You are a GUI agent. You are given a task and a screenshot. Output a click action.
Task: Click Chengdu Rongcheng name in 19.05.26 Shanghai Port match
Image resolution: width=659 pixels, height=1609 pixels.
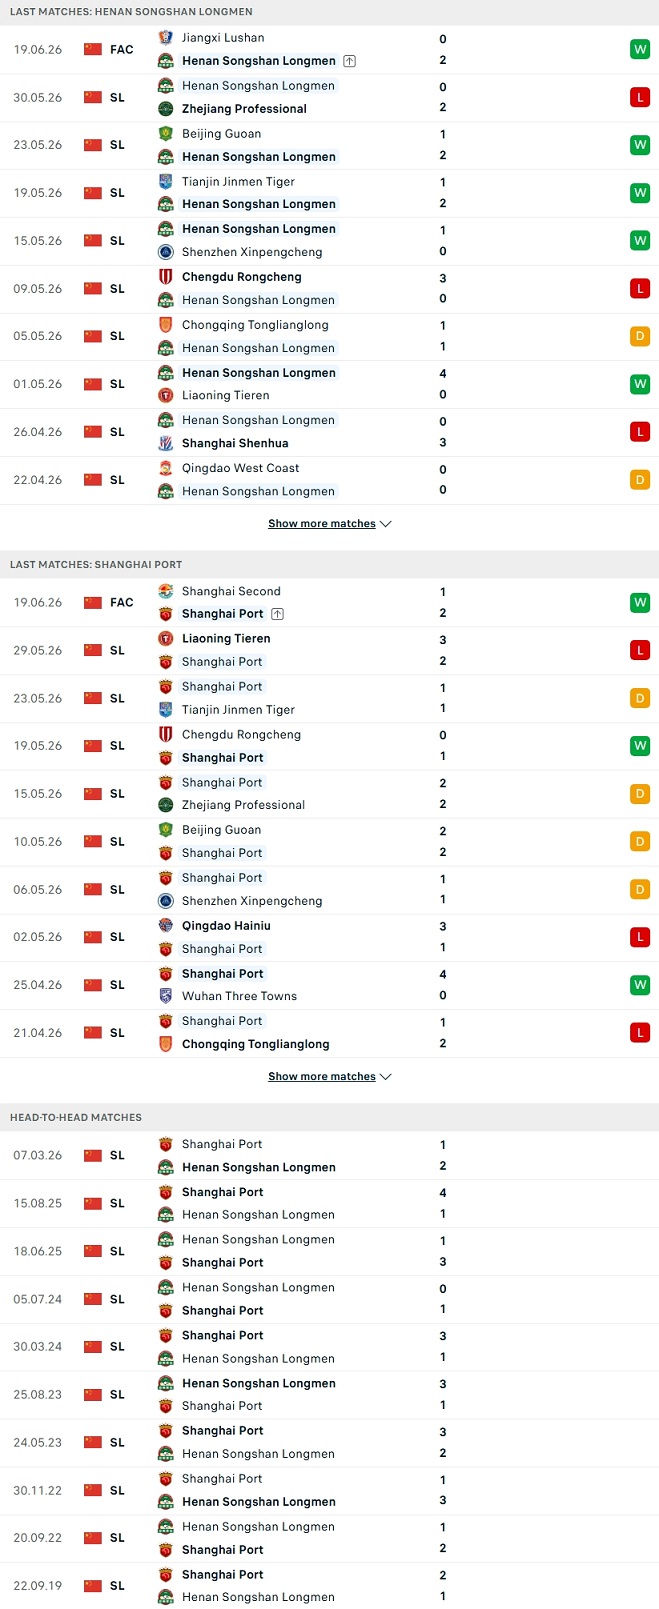click(x=241, y=735)
